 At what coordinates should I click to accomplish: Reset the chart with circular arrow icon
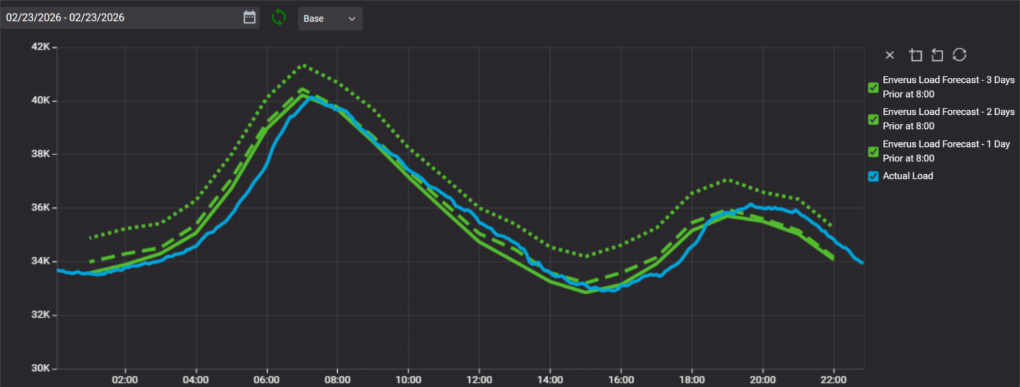(959, 55)
